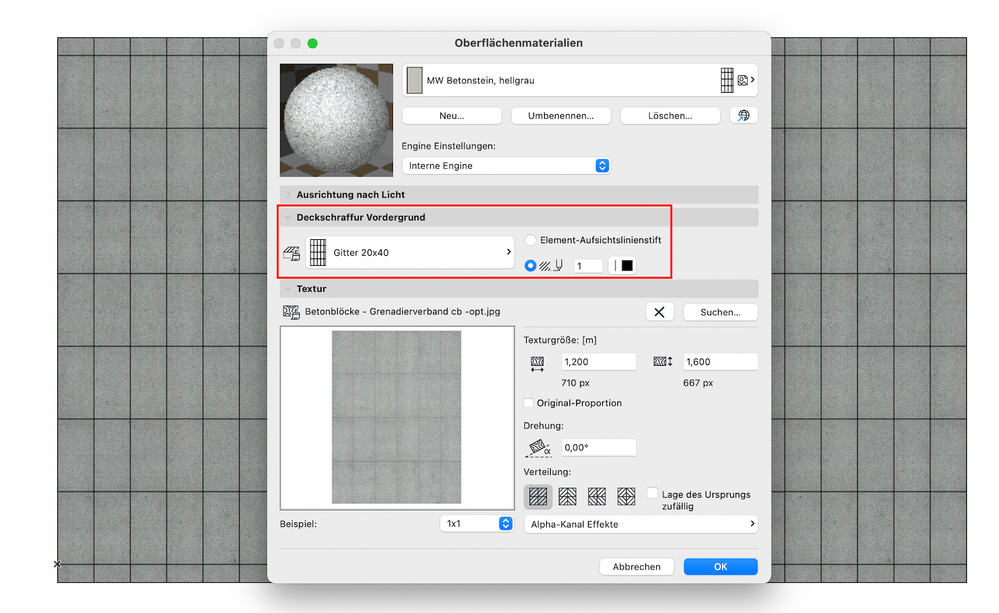999x613 pixels.
Task: Click the Gitter 20x40 grid pattern icon
Action: (x=318, y=252)
